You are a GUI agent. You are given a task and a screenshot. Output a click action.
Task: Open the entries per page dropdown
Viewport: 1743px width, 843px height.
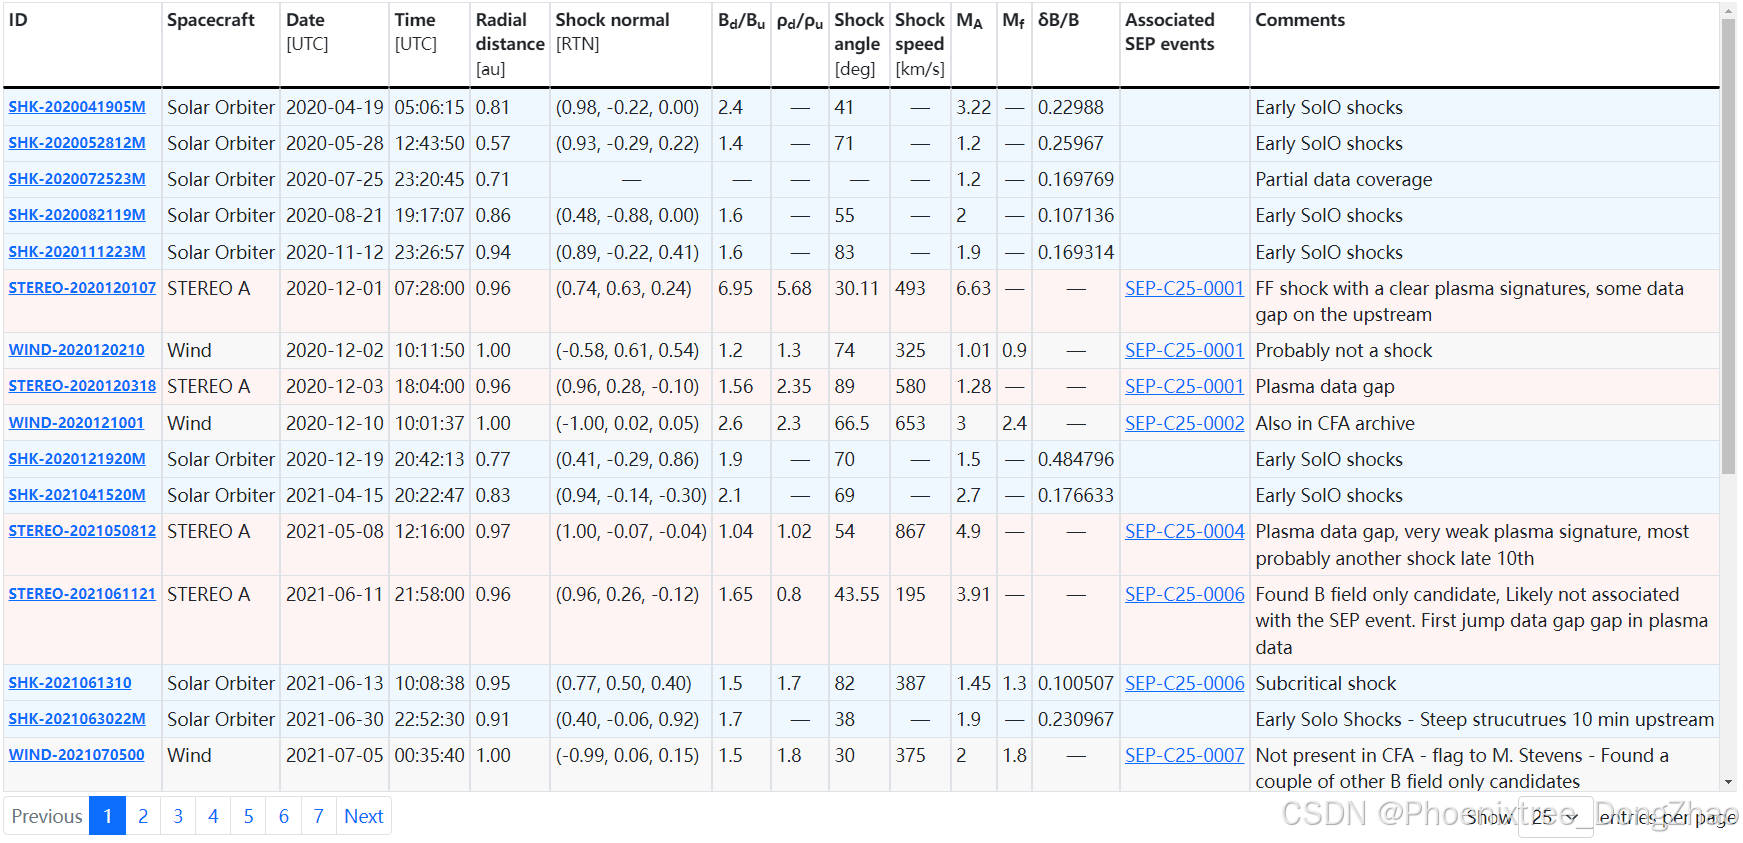(x=1555, y=817)
